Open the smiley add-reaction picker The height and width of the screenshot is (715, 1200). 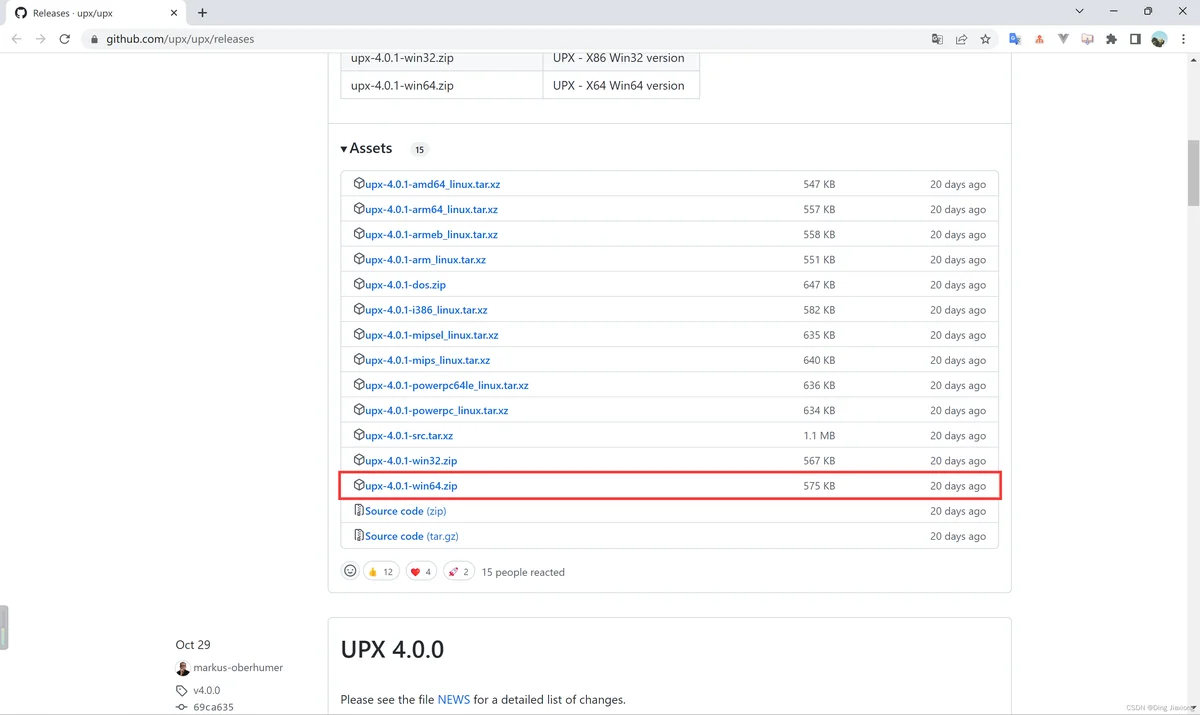click(350, 571)
